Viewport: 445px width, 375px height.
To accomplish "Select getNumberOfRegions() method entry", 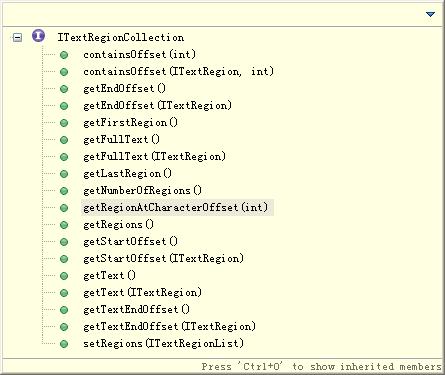I will click(x=143, y=190).
